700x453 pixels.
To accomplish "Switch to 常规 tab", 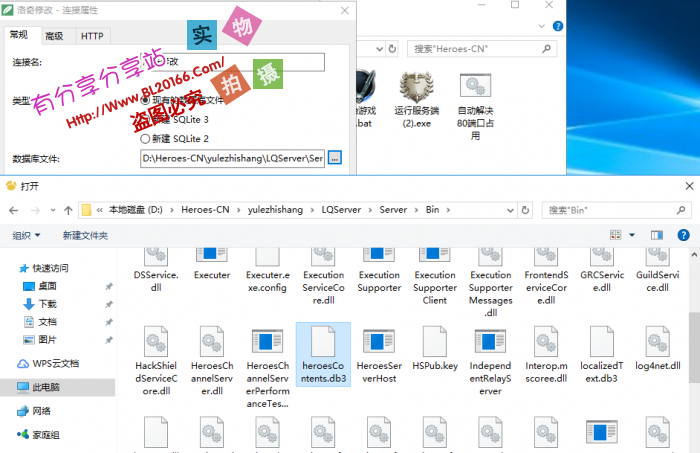I will [x=19, y=35].
